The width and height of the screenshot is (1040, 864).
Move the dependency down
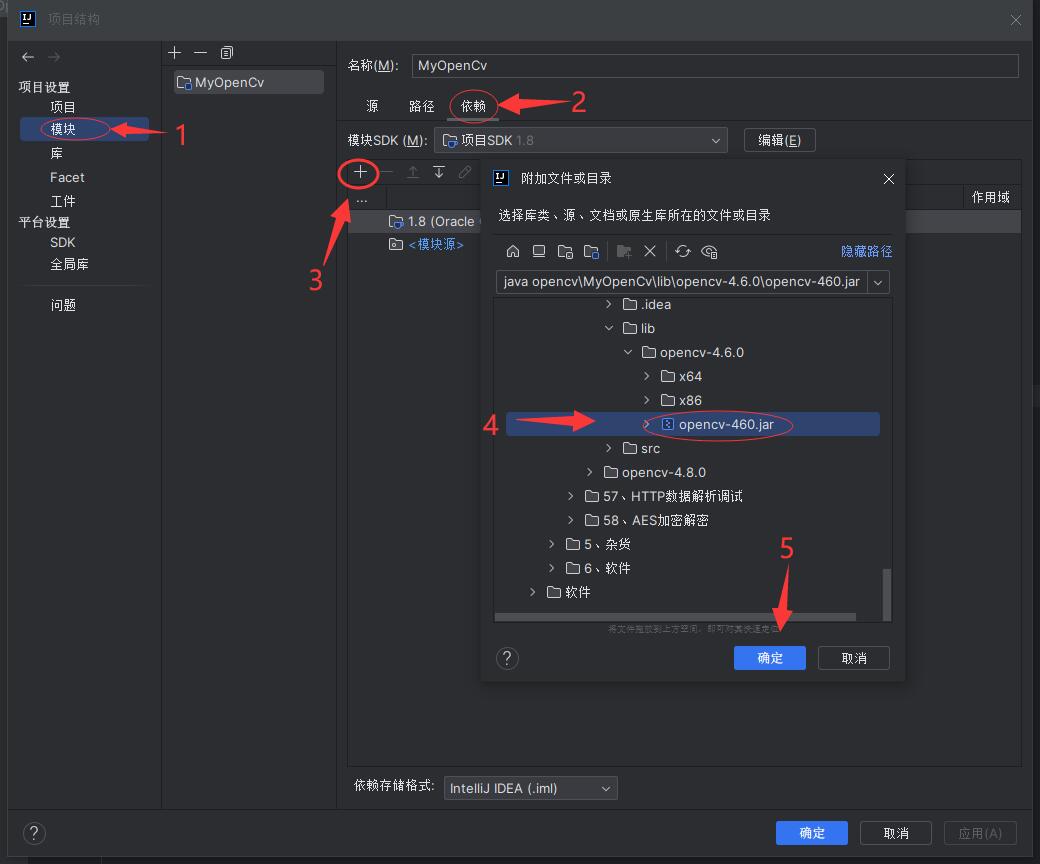pos(439,172)
